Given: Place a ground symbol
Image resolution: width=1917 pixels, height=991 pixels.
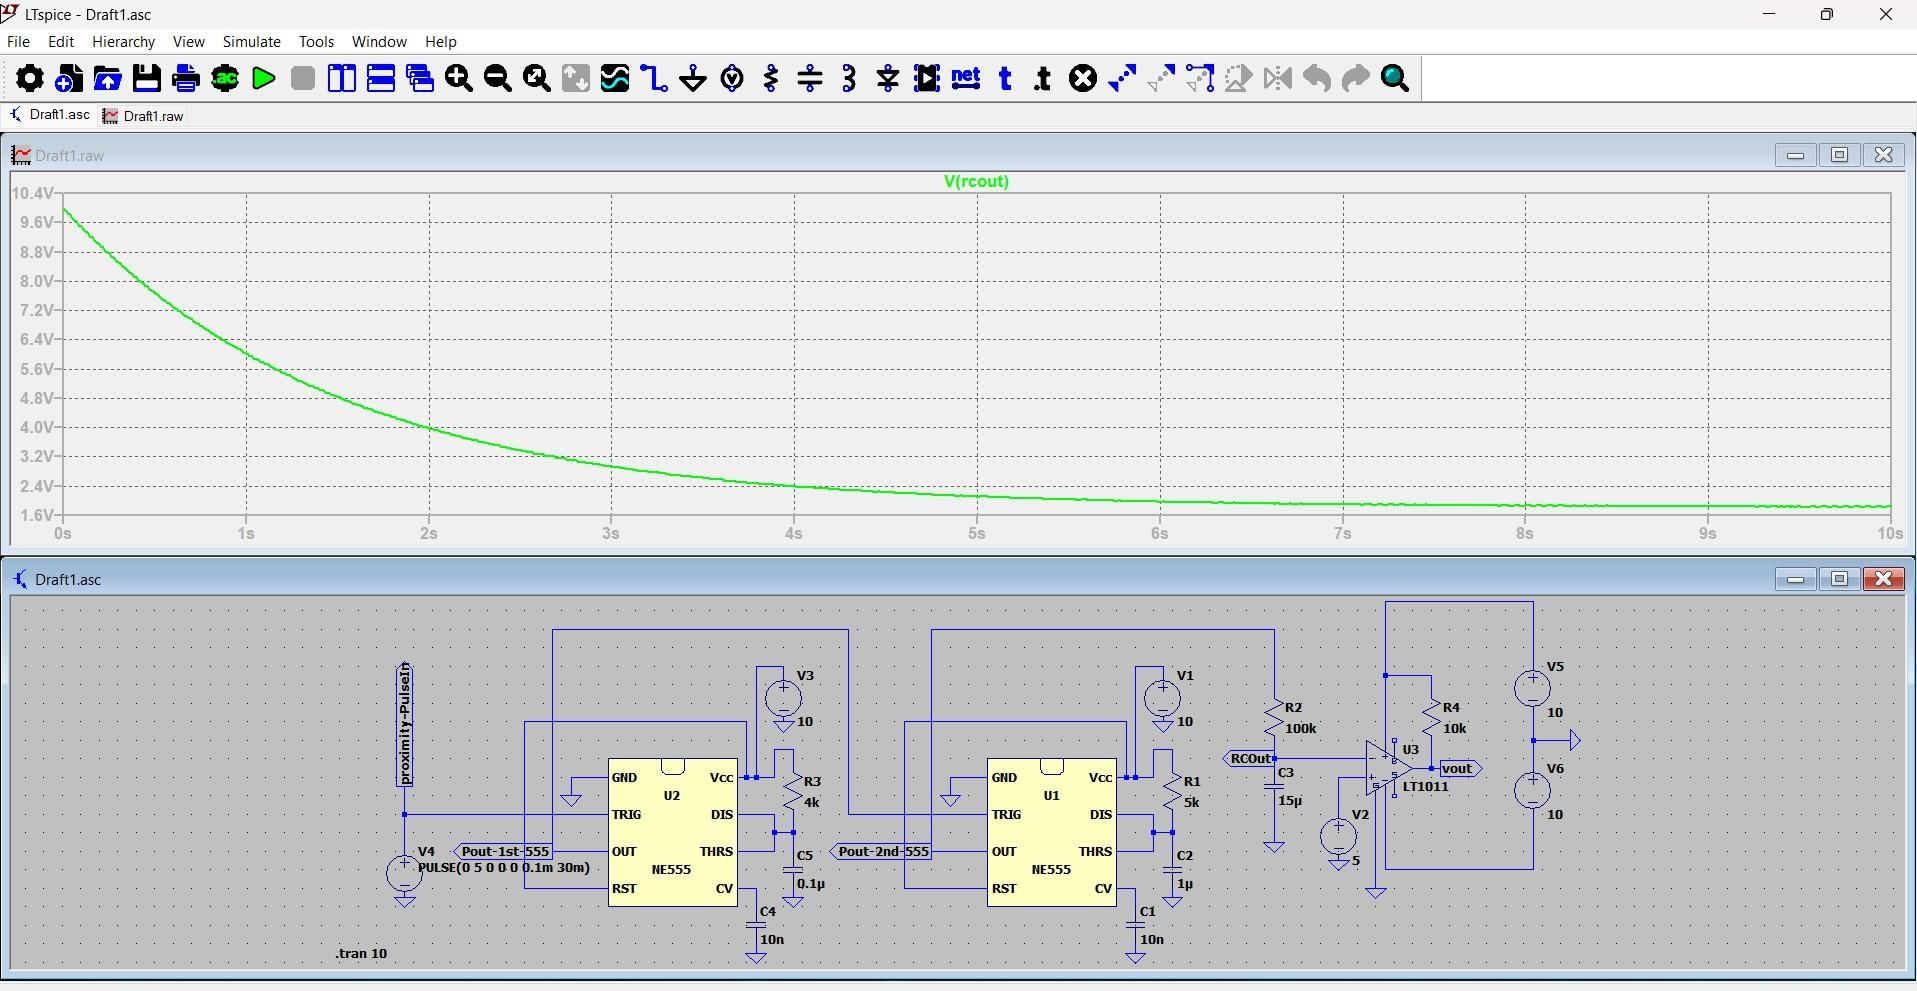Looking at the screenshot, I should pyautogui.click(x=693, y=78).
